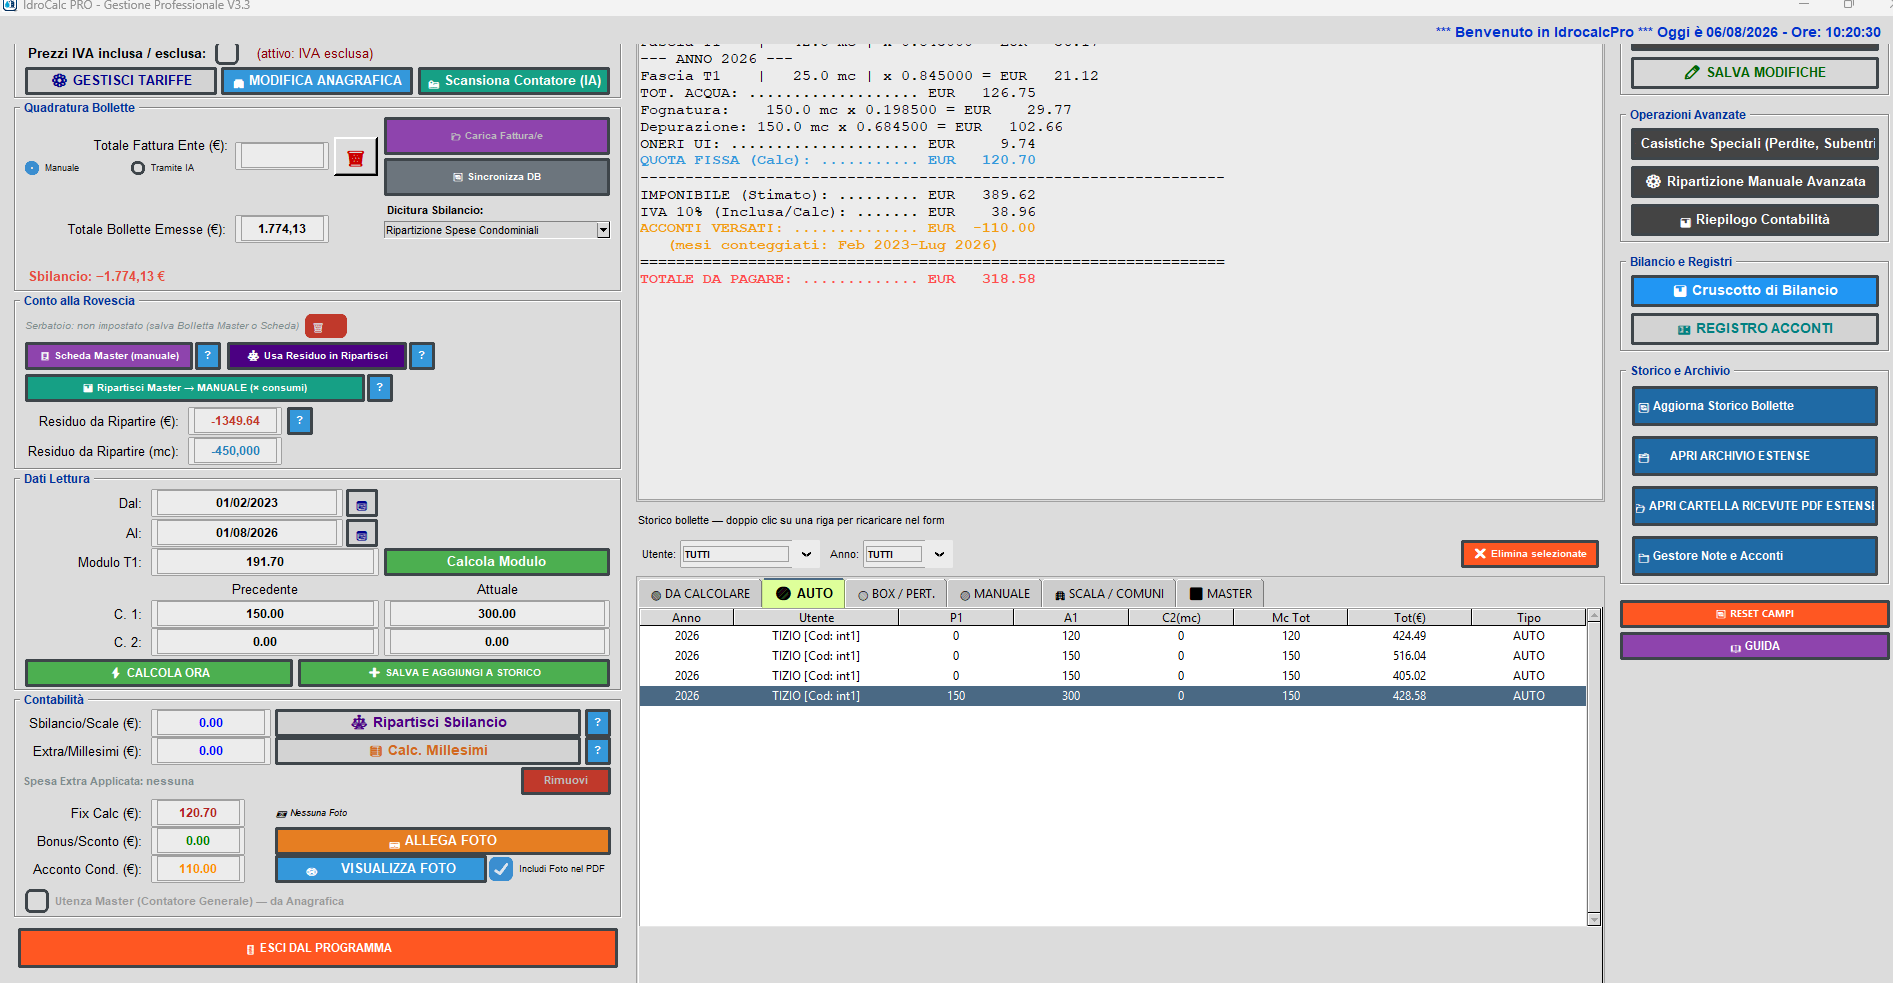Click help icon next to Calc. Millesimi
This screenshot has width=1893, height=983.
(597, 750)
